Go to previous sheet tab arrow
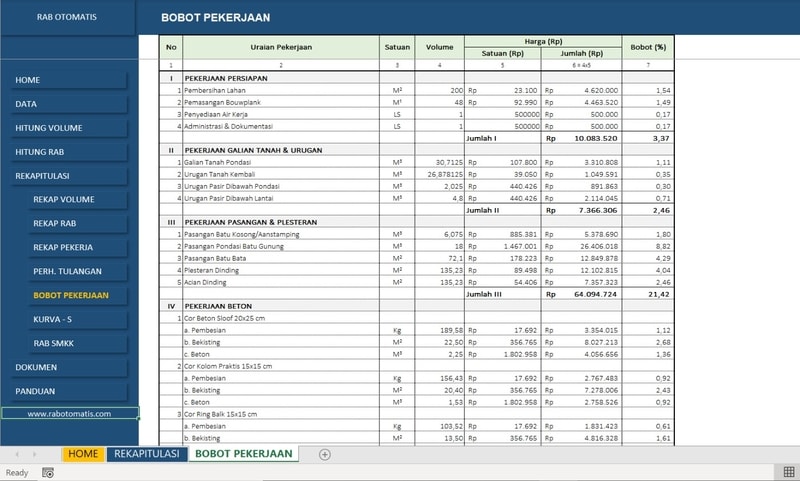This screenshot has width=800, height=481. click(17, 454)
